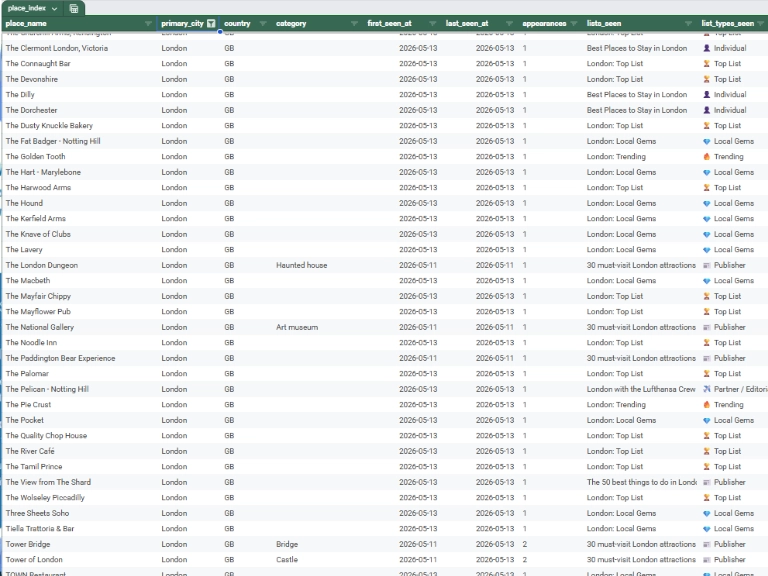
Task: Select first_seen_at 2026-05-11 in London Dungeon row
Action: (417, 265)
